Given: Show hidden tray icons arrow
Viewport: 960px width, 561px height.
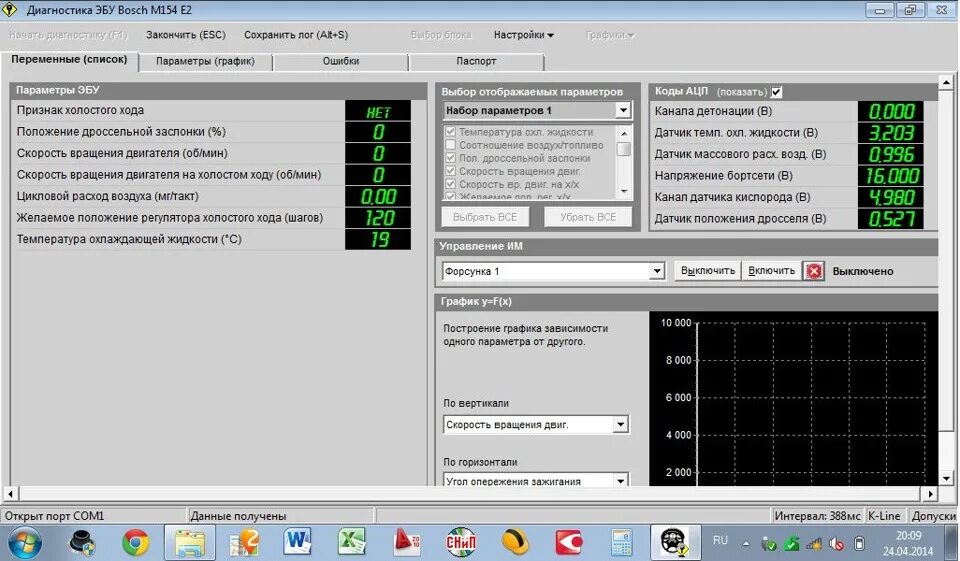Looking at the screenshot, I should [746, 543].
